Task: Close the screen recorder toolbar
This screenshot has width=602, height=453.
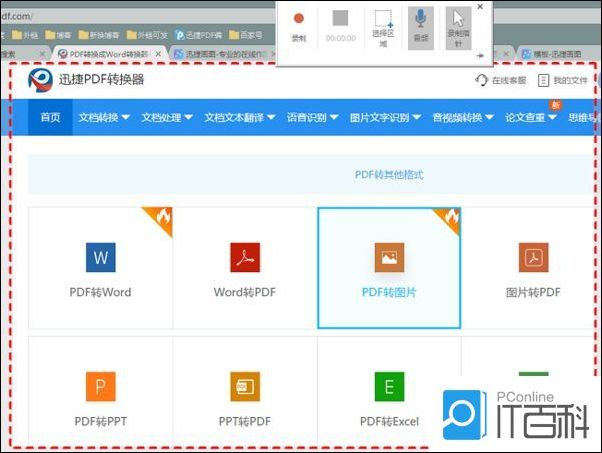Action: (x=480, y=7)
